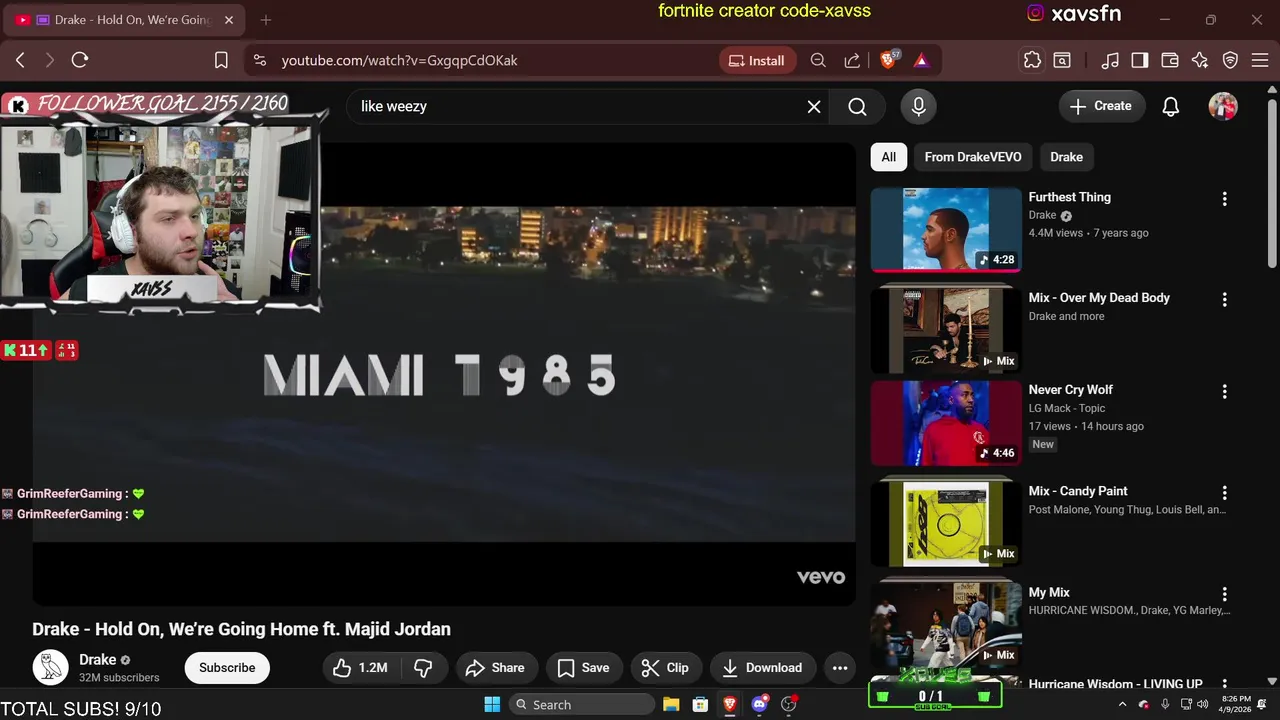
Task: Install the YouTube app via Install button
Action: pos(757,60)
